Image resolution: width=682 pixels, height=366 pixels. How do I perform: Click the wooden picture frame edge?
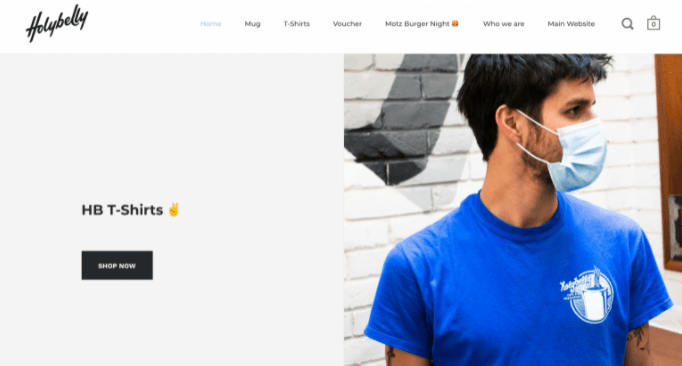(x=668, y=161)
